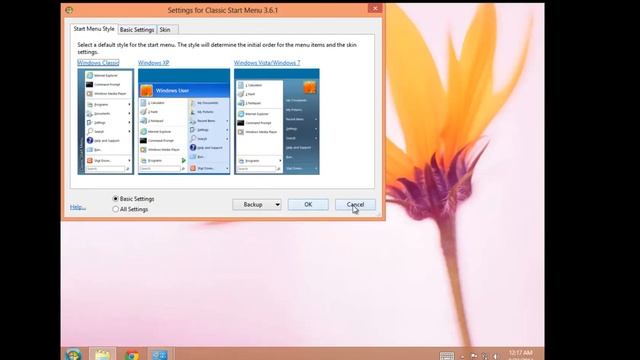Click the Windows XP style link
The width and height of the screenshot is (640, 360).
coord(153,62)
